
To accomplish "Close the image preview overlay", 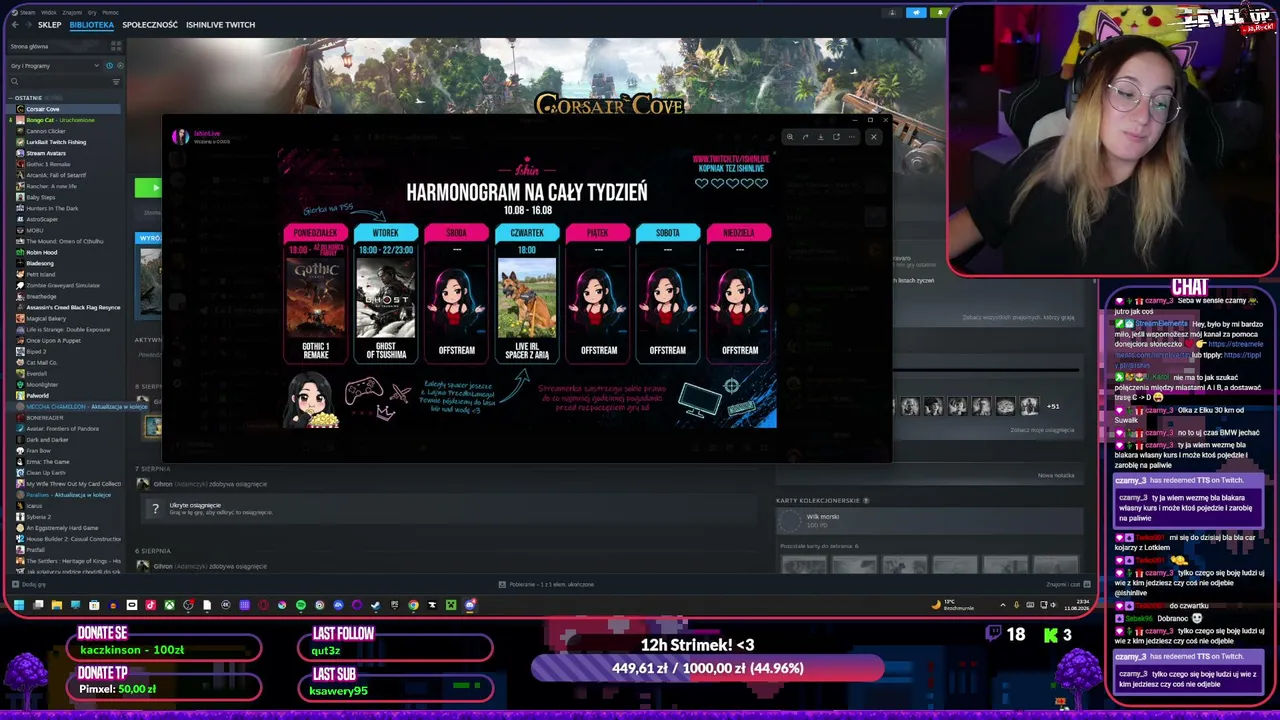I will (x=873, y=137).
